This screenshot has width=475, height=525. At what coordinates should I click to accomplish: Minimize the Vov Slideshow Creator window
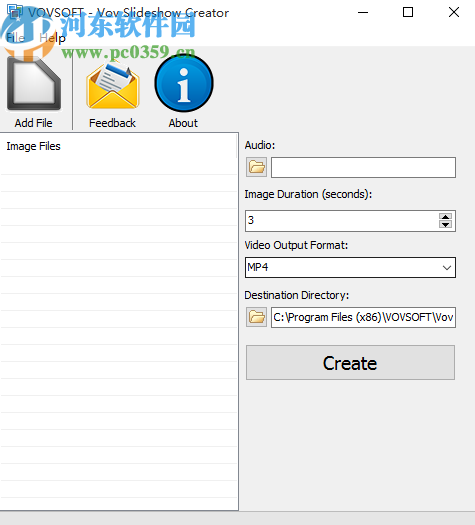tap(363, 12)
